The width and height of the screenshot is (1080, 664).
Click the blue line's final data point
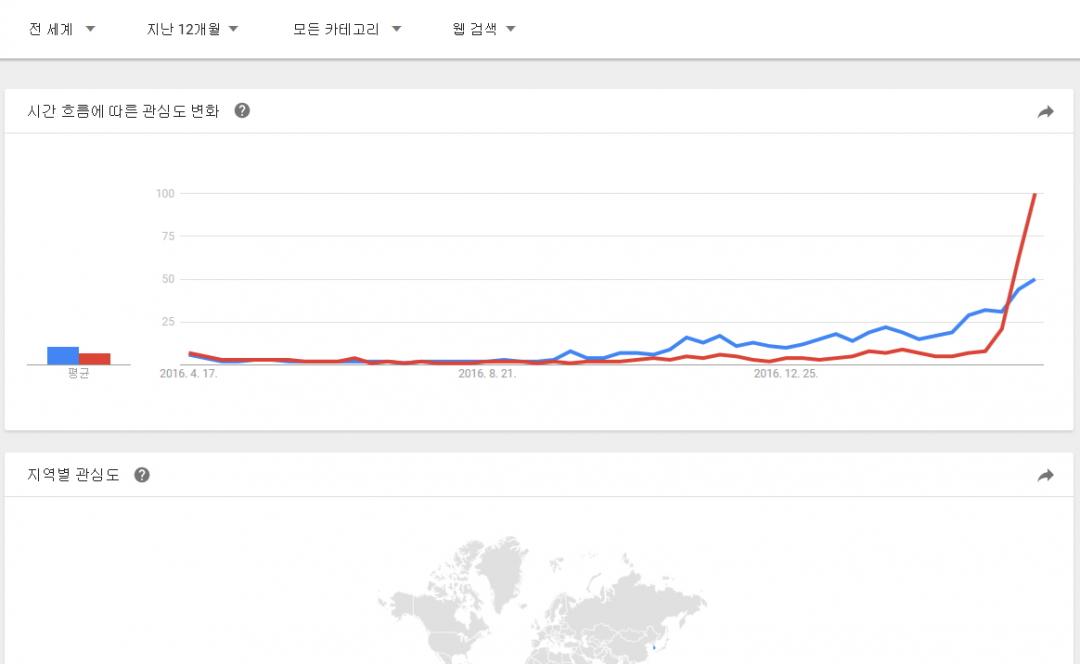click(1034, 280)
